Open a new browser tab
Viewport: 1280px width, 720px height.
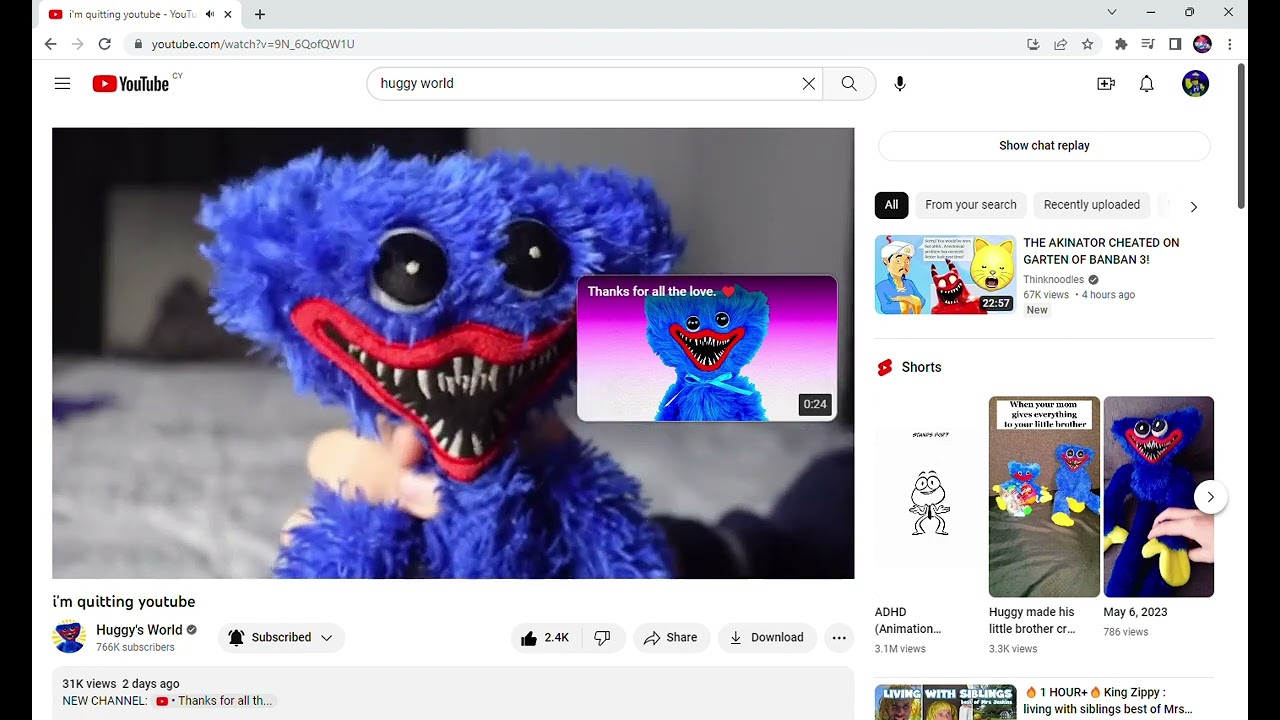pyautogui.click(x=260, y=14)
